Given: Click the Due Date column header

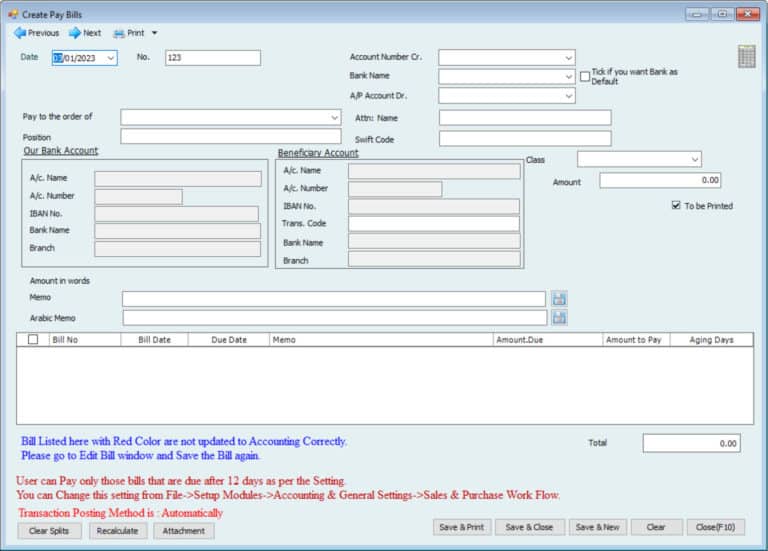Looking at the screenshot, I should [228, 340].
